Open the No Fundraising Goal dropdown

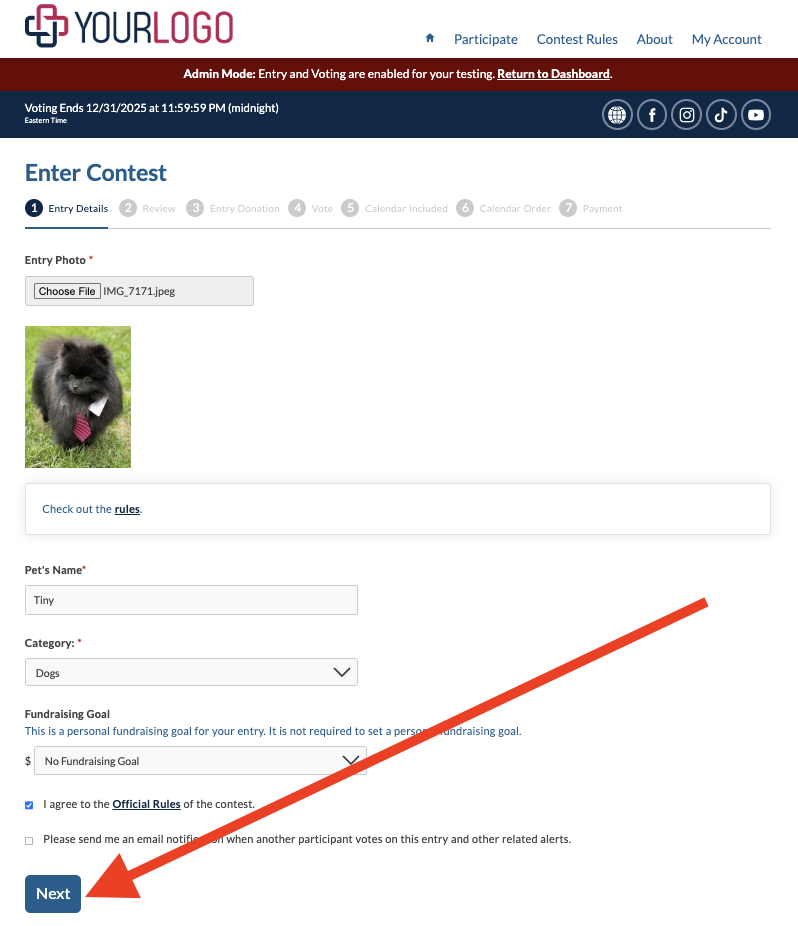(200, 761)
